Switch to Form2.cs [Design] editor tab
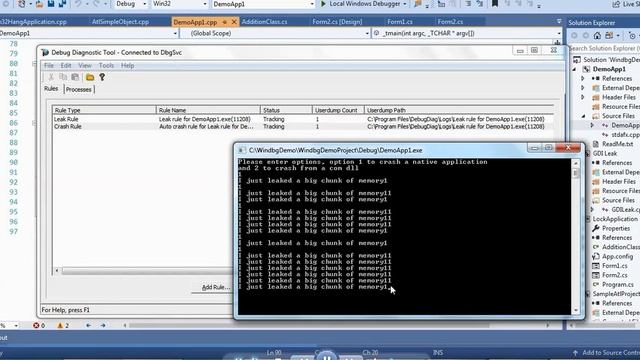 coord(337,22)
